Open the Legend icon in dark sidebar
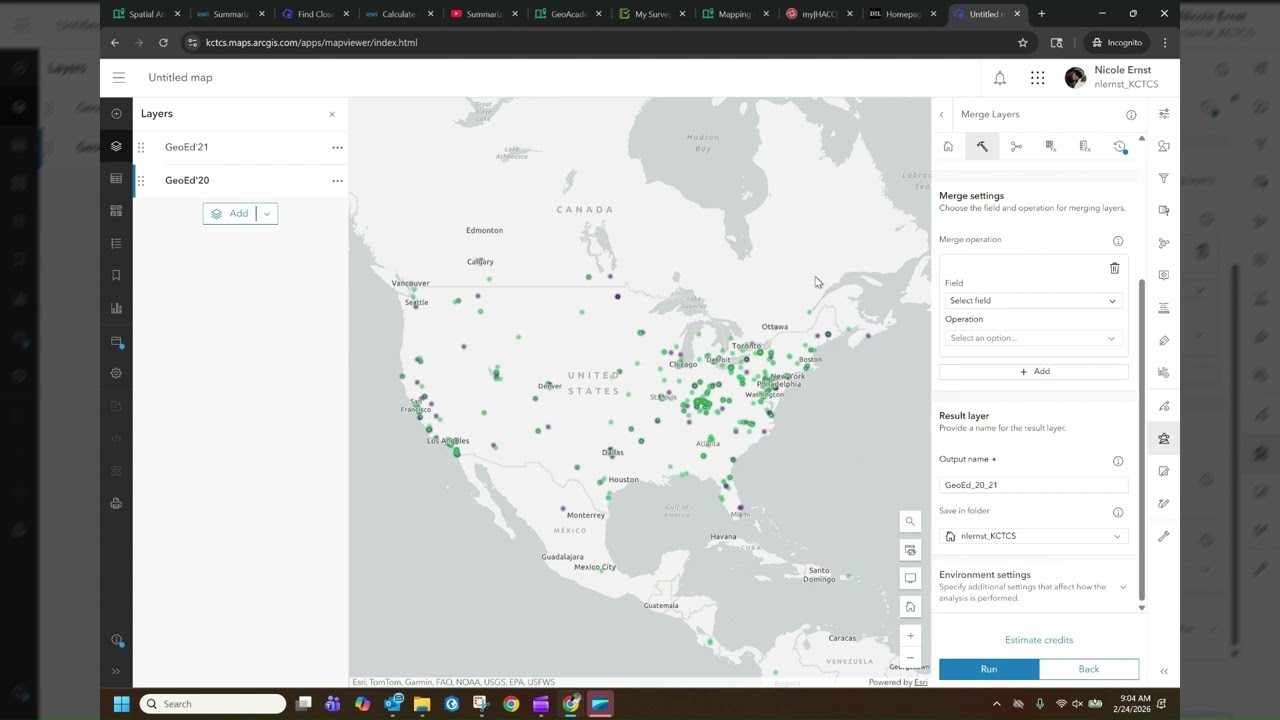This screenshot has width=1280, height=720. tap(116, 243)
